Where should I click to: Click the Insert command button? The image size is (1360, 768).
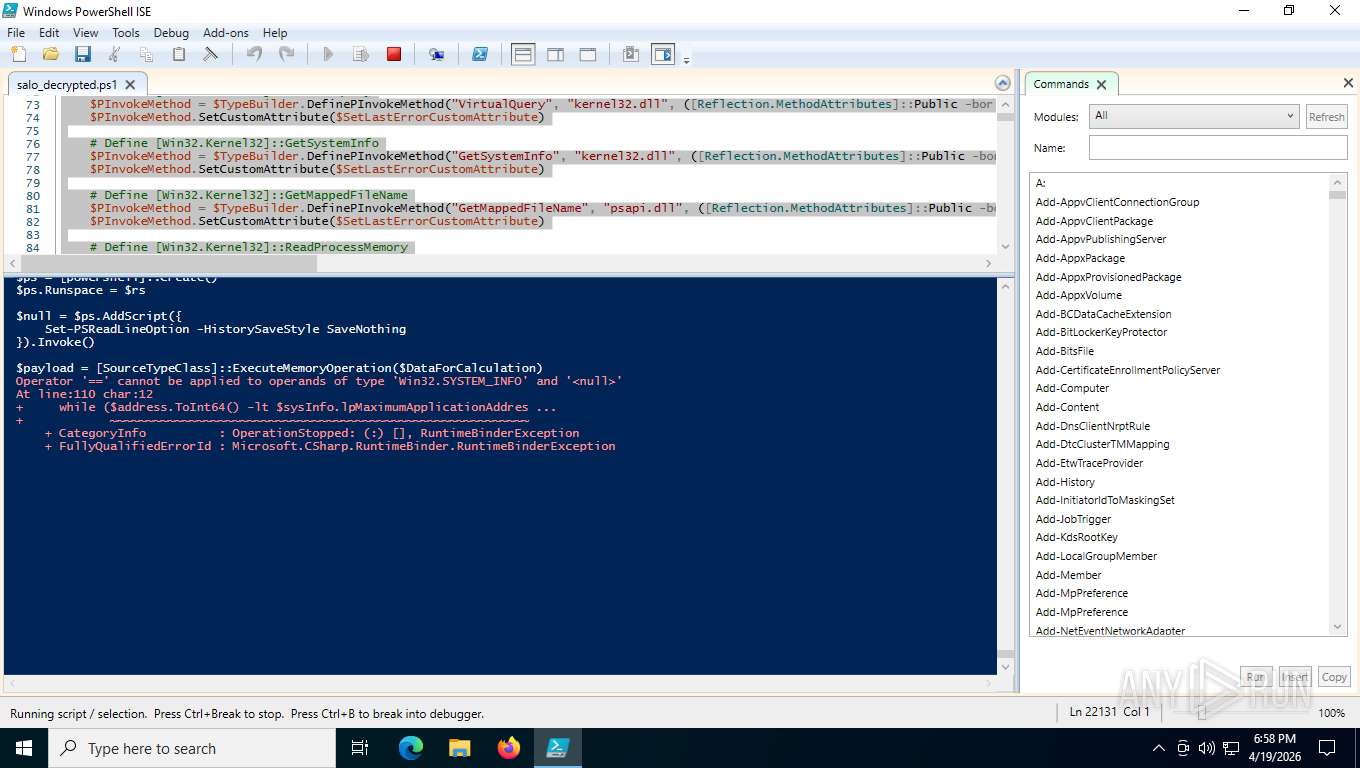click(1294, 677)
